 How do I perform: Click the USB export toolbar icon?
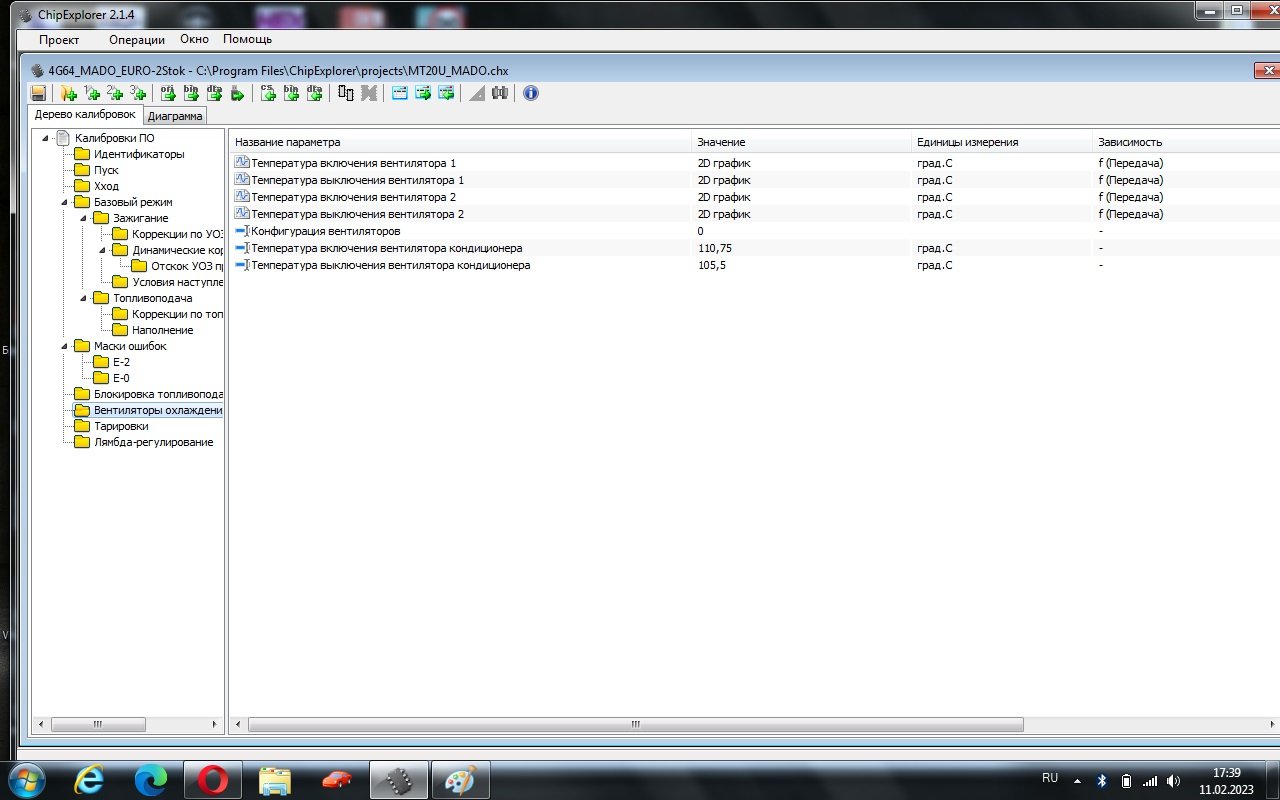(237, 93)
